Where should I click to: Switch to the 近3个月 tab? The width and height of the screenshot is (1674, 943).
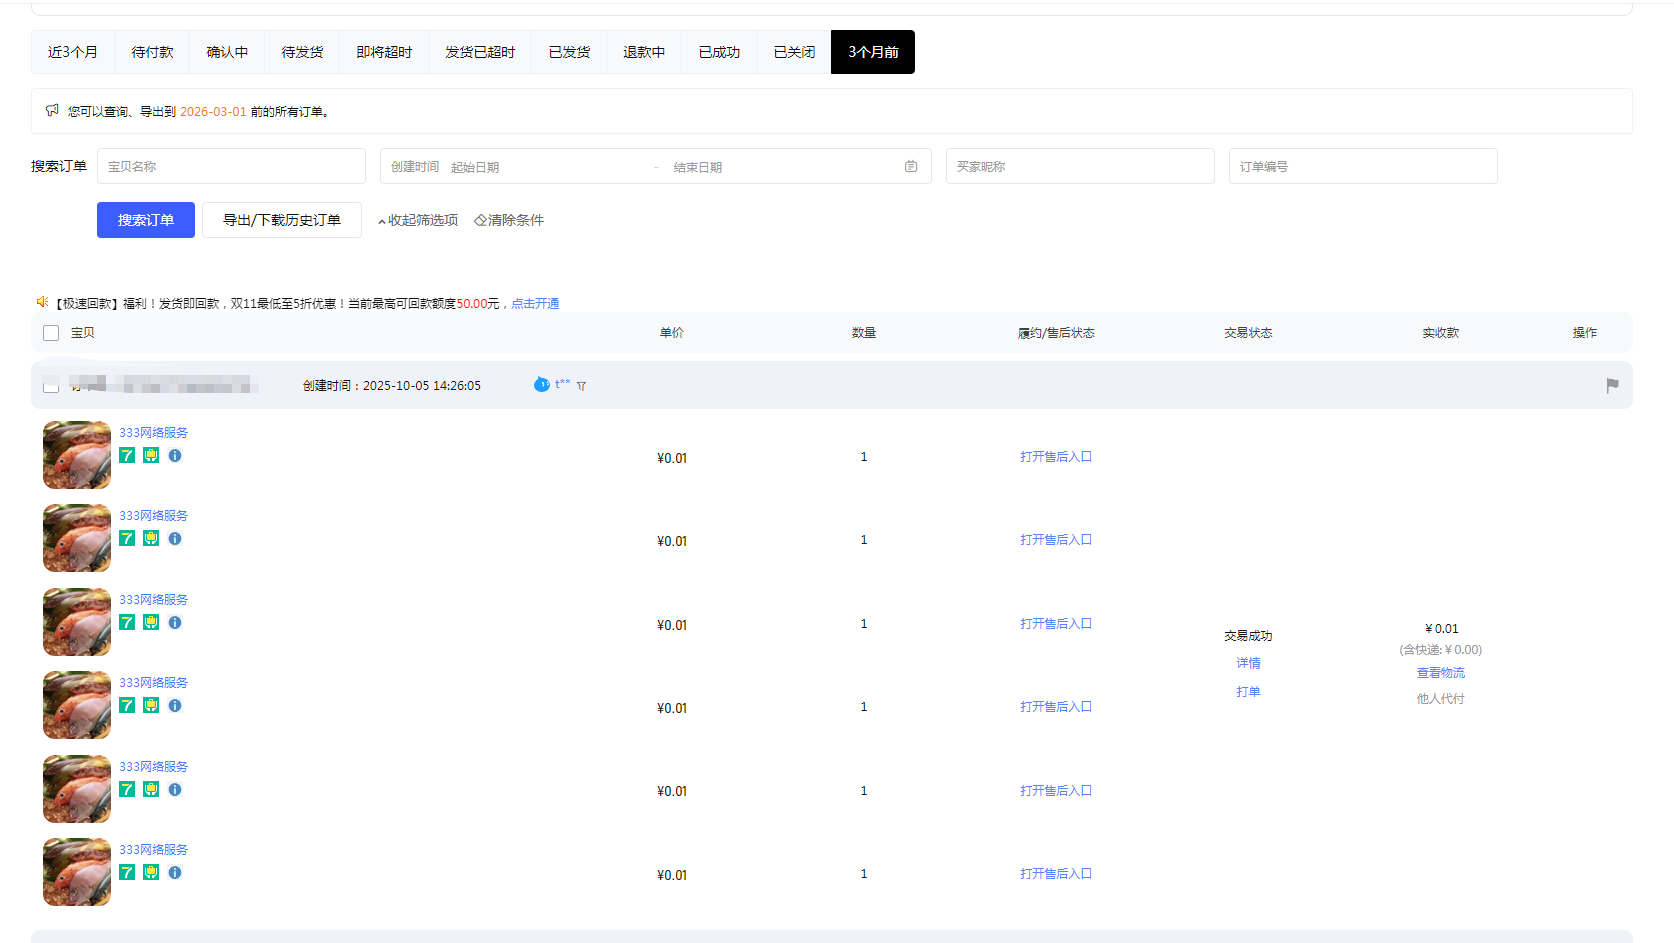[73, 52]
